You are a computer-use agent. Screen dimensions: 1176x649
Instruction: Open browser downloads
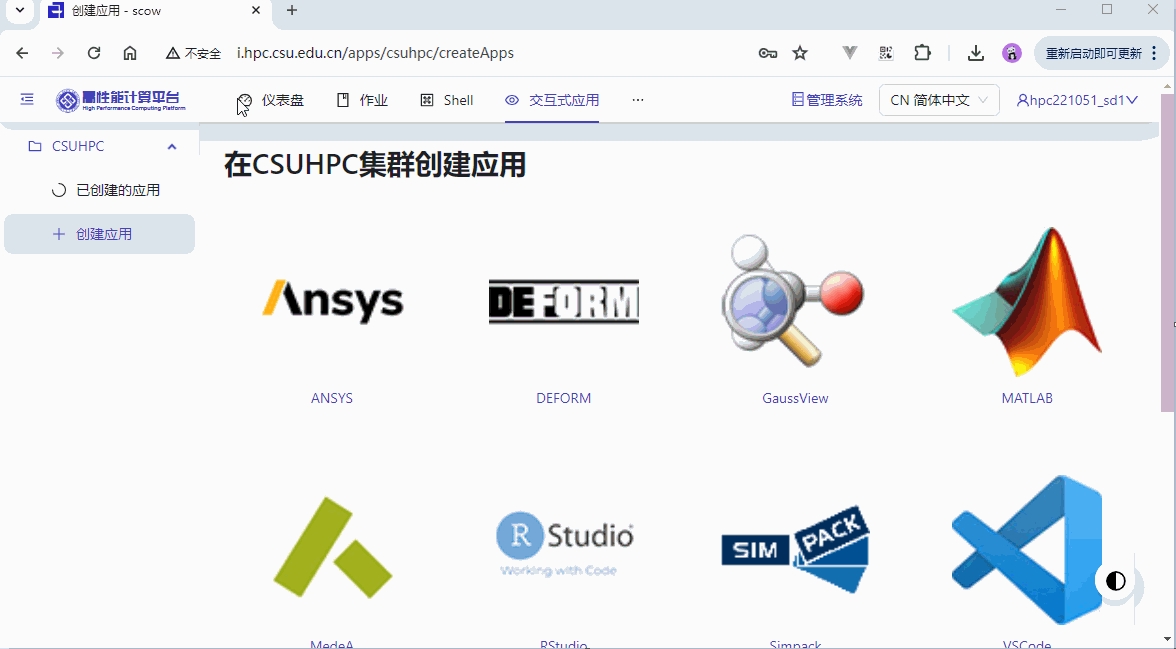tap(975, 53)
